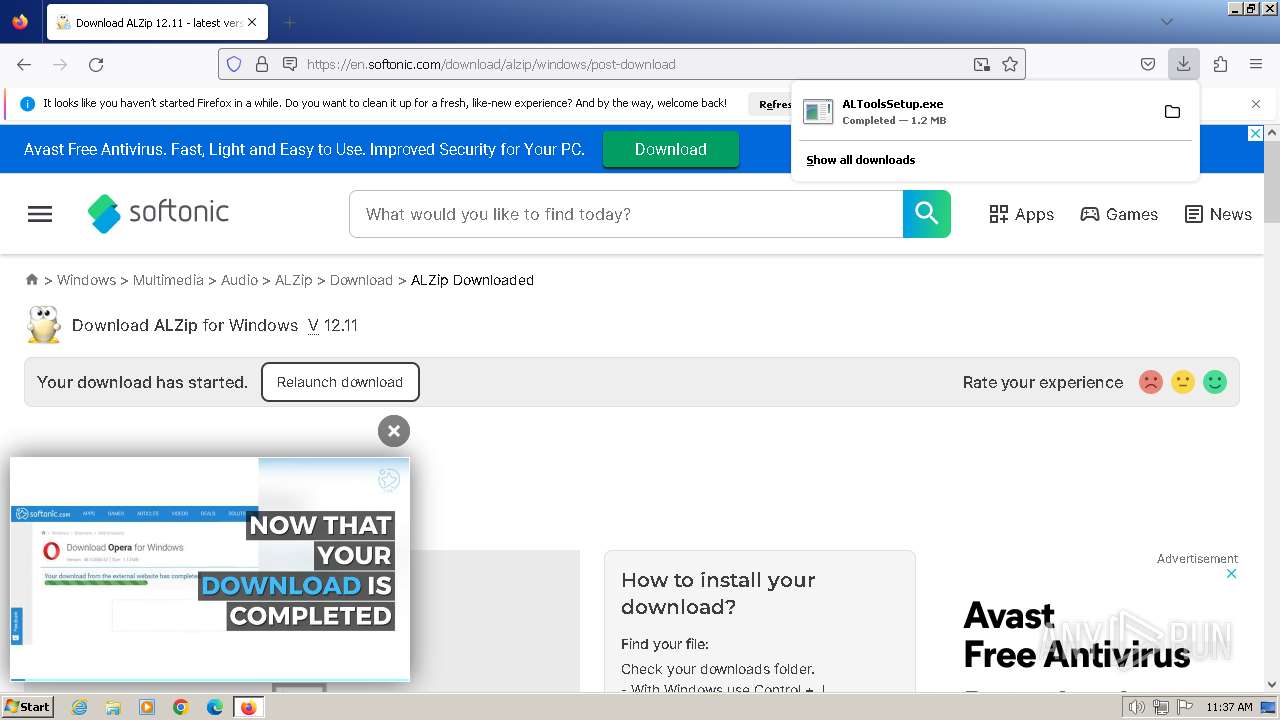Click the green search magnifier button
1280x720 pixels.
tap(927, 214)
